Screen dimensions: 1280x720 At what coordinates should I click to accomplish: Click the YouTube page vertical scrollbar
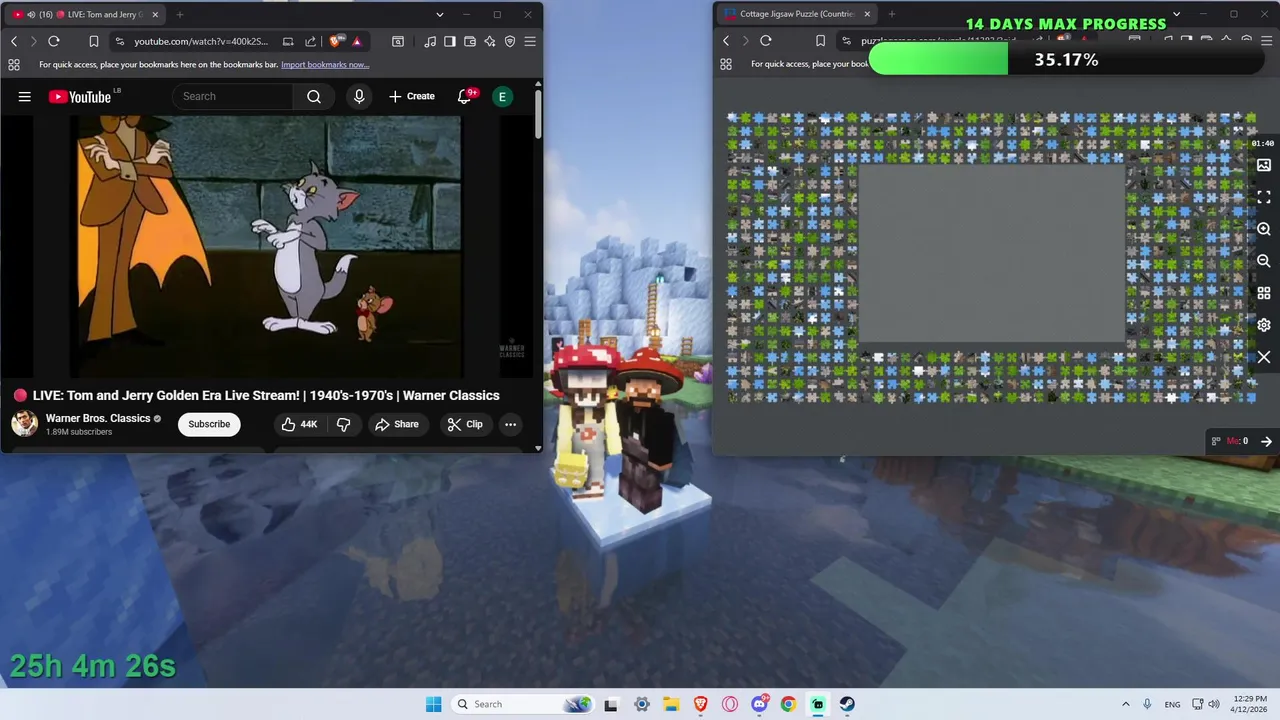[538, 115]
